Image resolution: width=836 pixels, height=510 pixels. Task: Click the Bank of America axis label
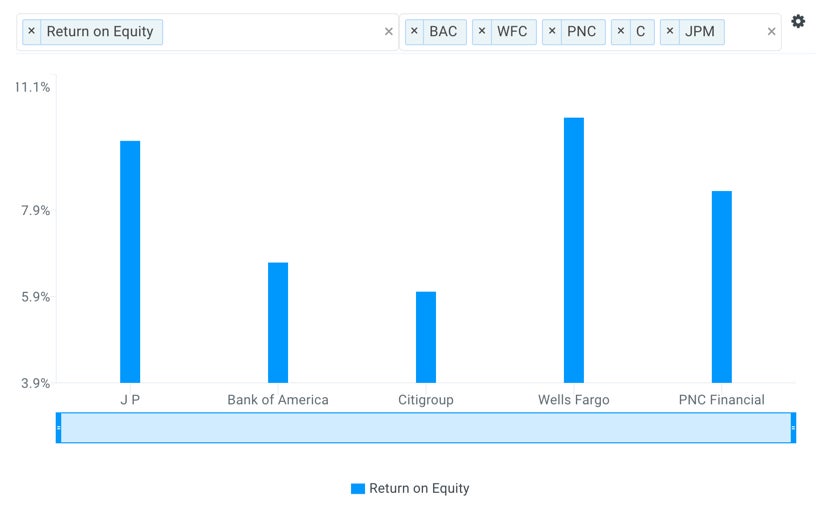[278, 400]
